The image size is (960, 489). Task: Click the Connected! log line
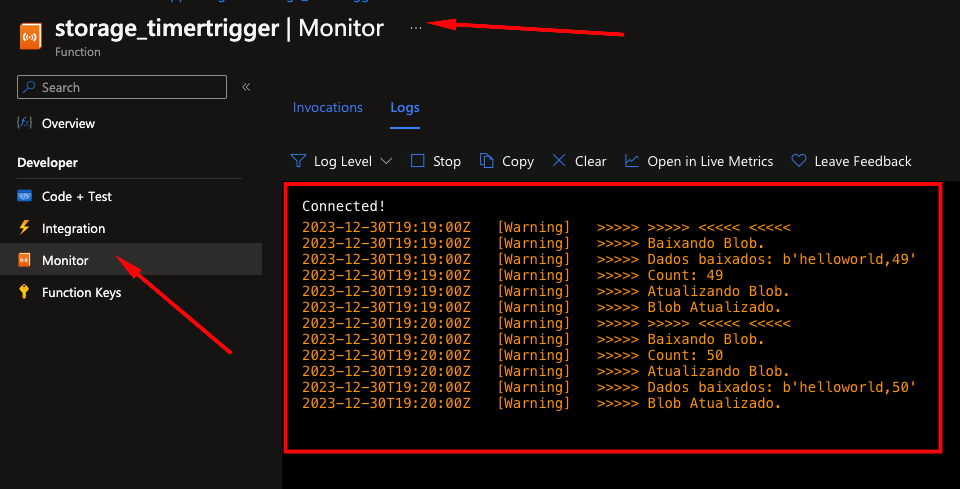coord(344,206)
